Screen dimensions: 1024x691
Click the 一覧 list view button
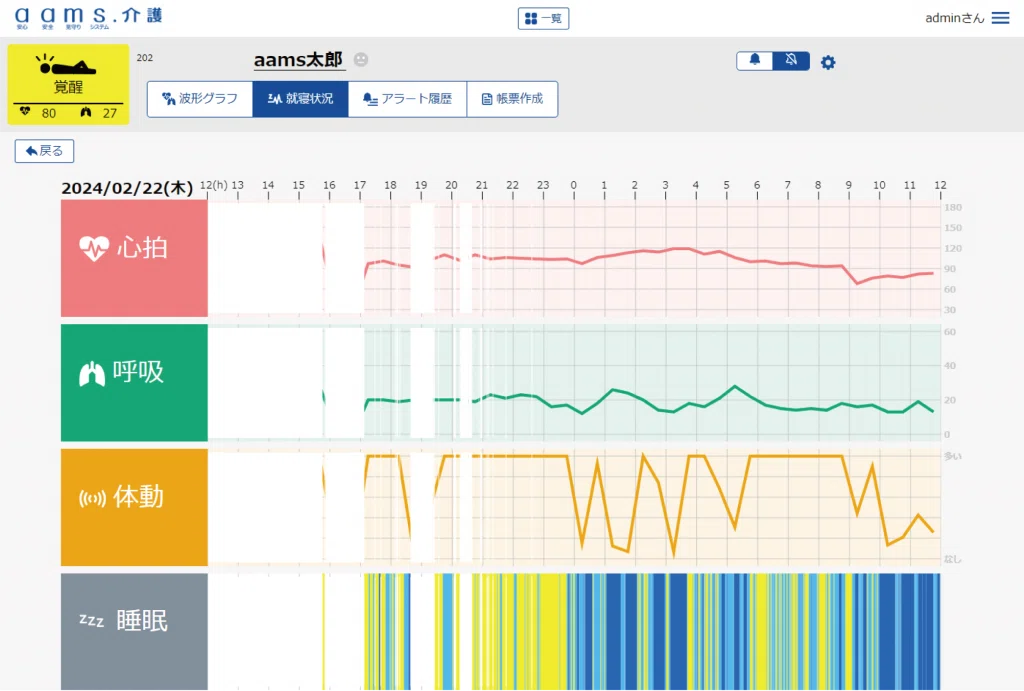(543, 18)
